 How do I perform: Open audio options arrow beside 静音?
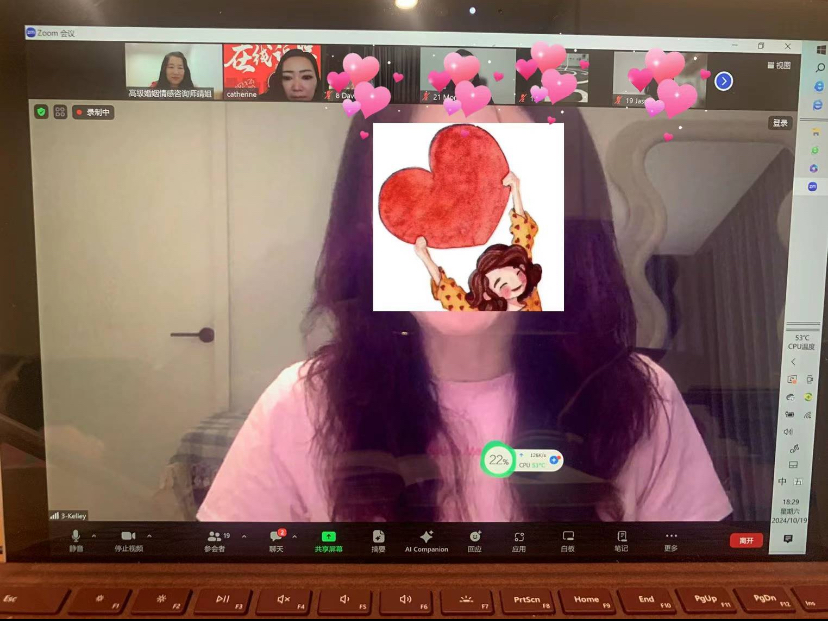pyautogui.click(x=94, y=536)
